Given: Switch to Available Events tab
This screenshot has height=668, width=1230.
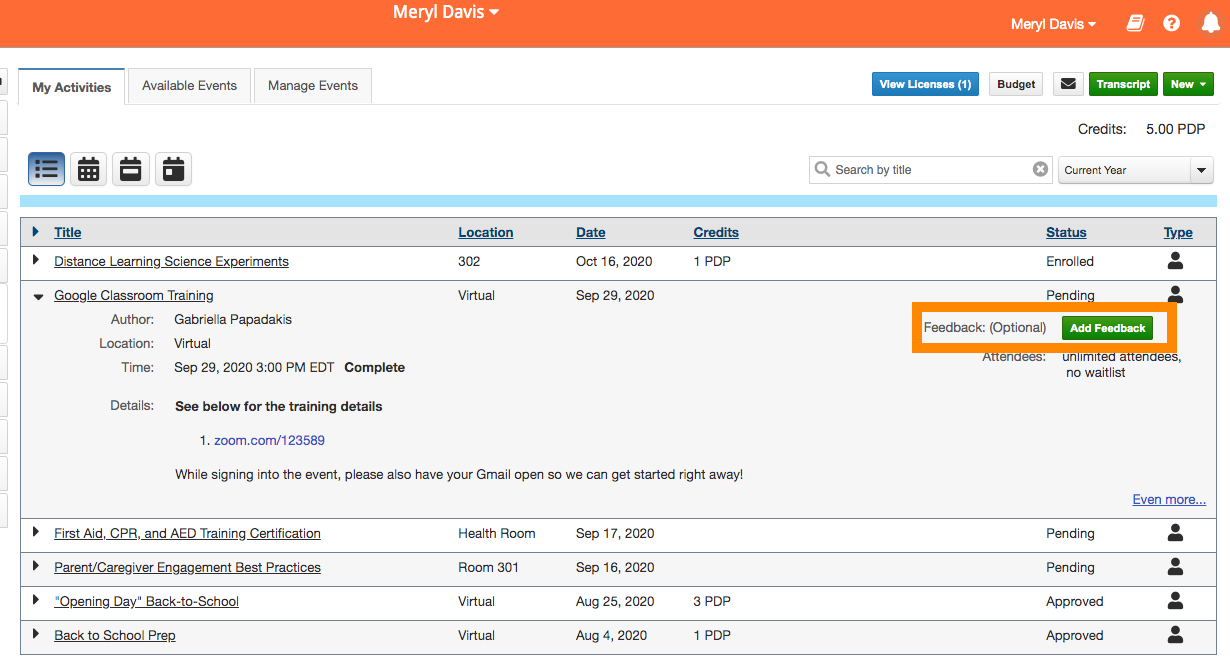Looking at the screenshot, I should 189,86.
